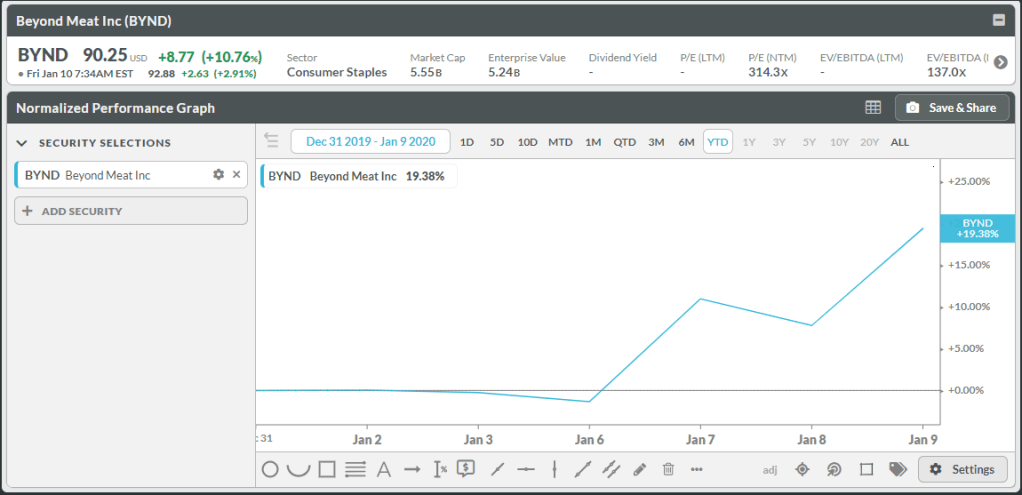Select the rectangle drawing tool

[327, 469]
